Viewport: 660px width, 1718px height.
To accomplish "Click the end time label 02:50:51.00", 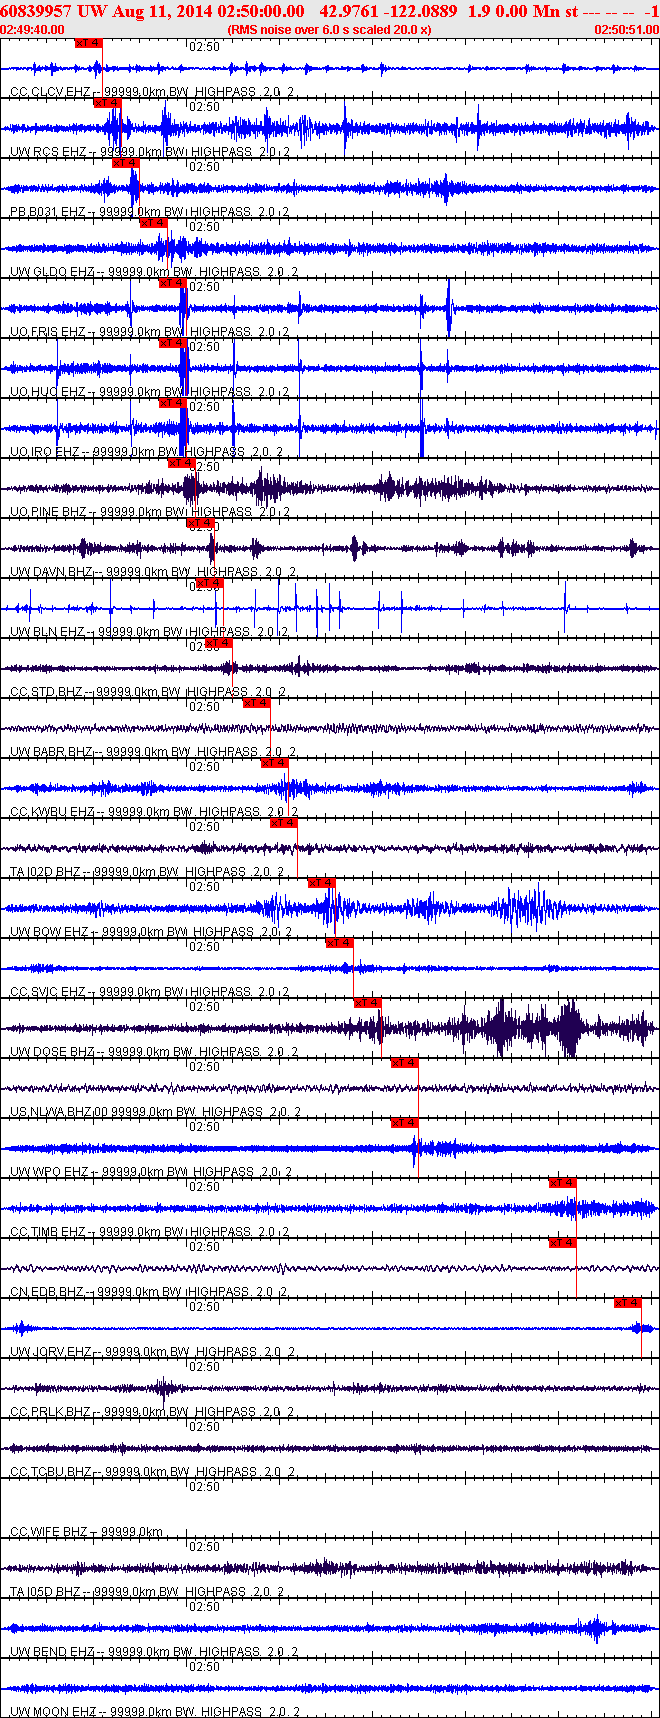I will pos(626,30).
